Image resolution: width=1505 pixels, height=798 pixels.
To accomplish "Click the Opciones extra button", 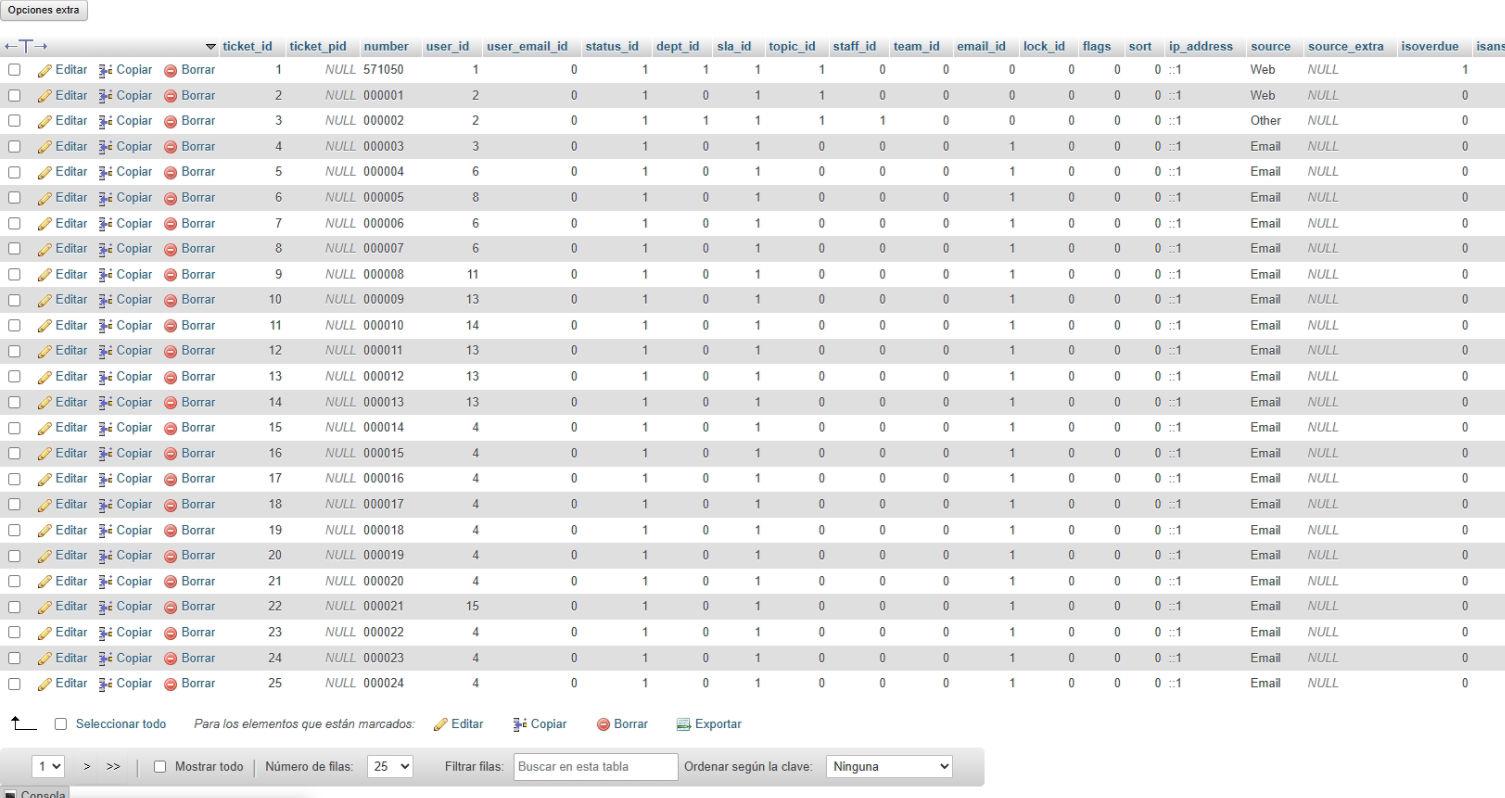I will 44,10.
